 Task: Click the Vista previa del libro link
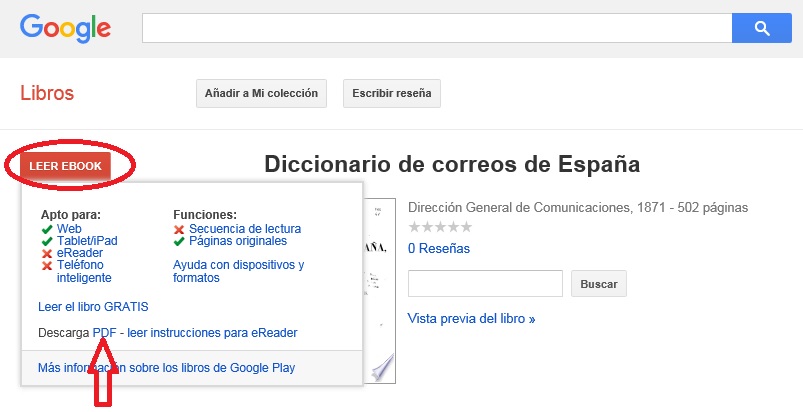pyautogui.click(x=471, y=319)
